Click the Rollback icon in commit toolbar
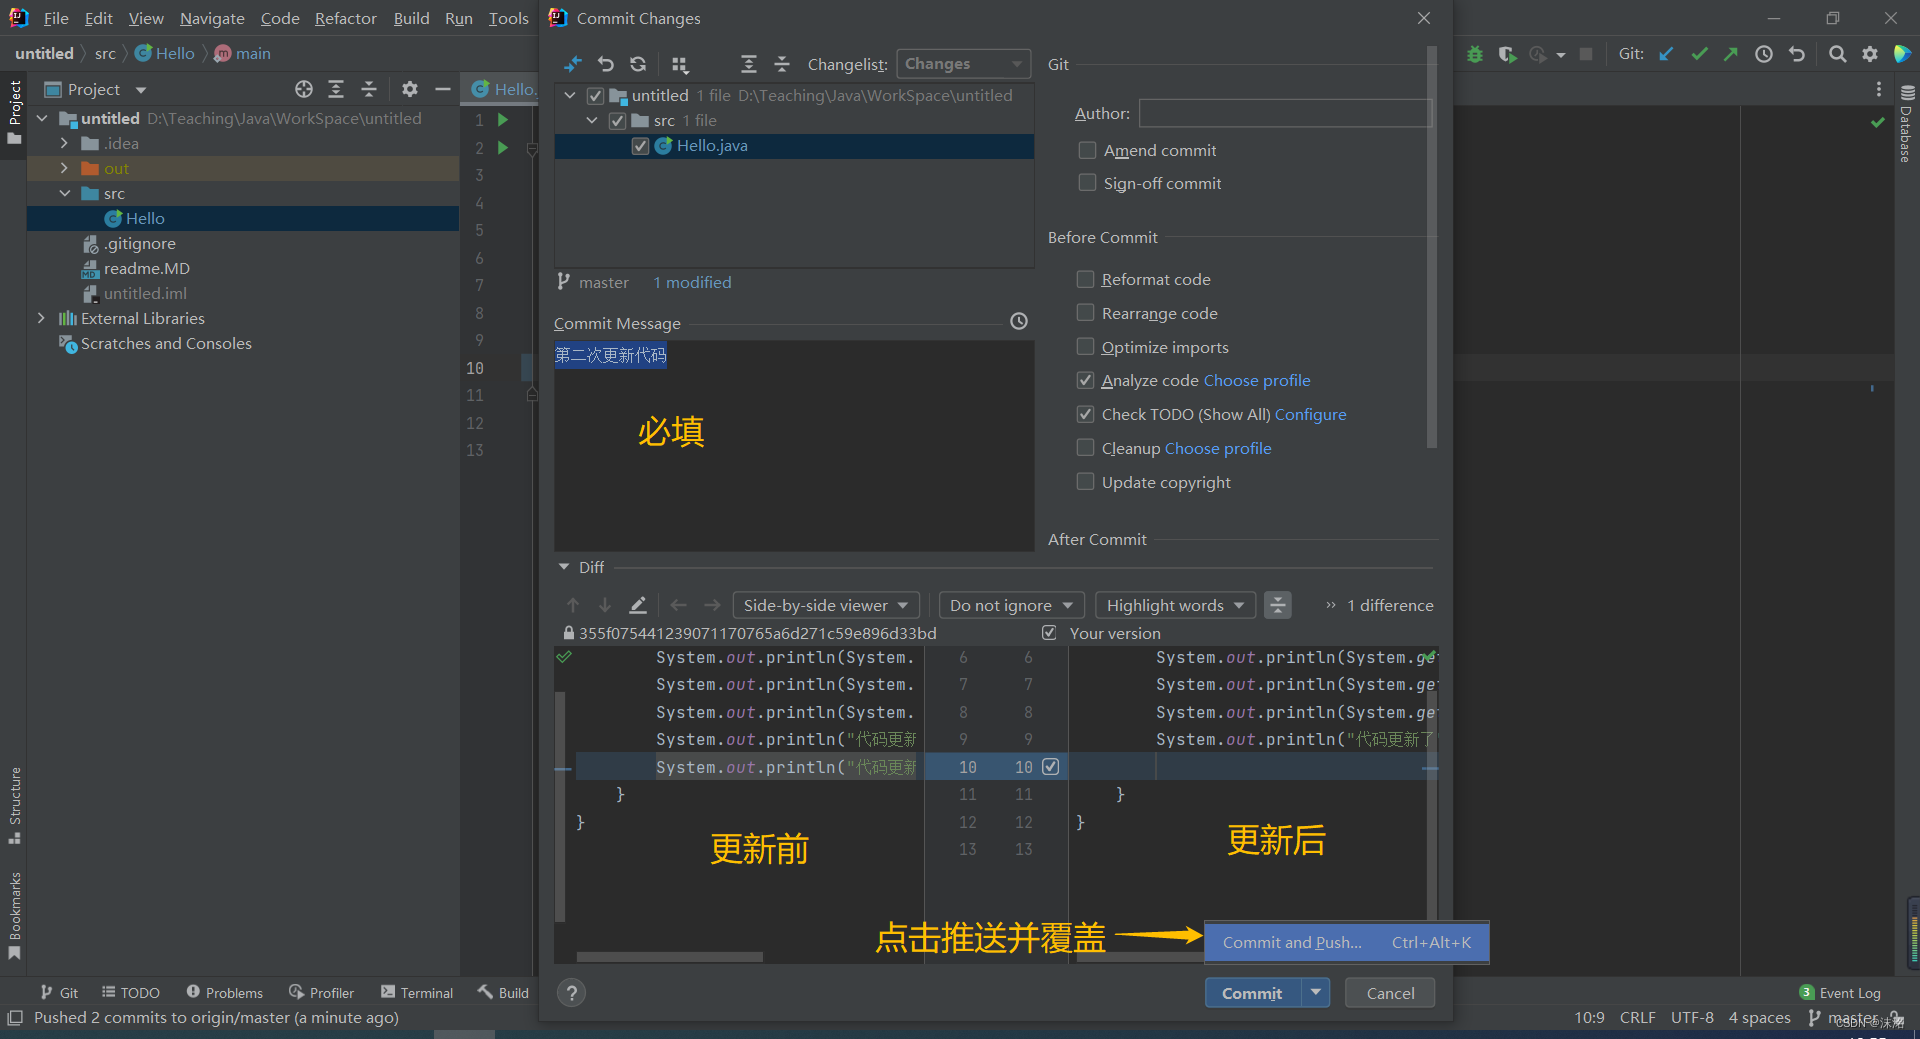 606,64
